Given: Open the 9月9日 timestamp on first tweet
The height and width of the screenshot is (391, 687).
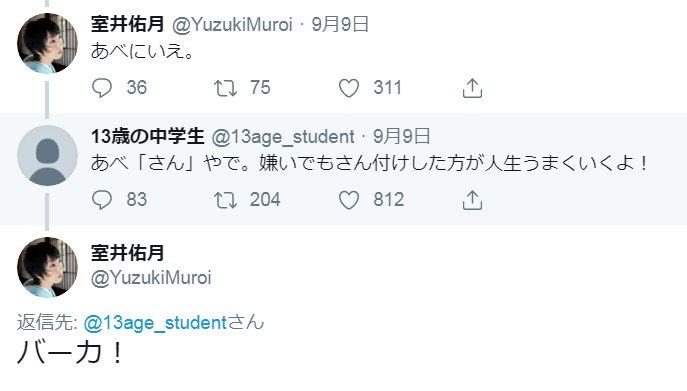Looking at the screenshot, I should pos(340,24).
